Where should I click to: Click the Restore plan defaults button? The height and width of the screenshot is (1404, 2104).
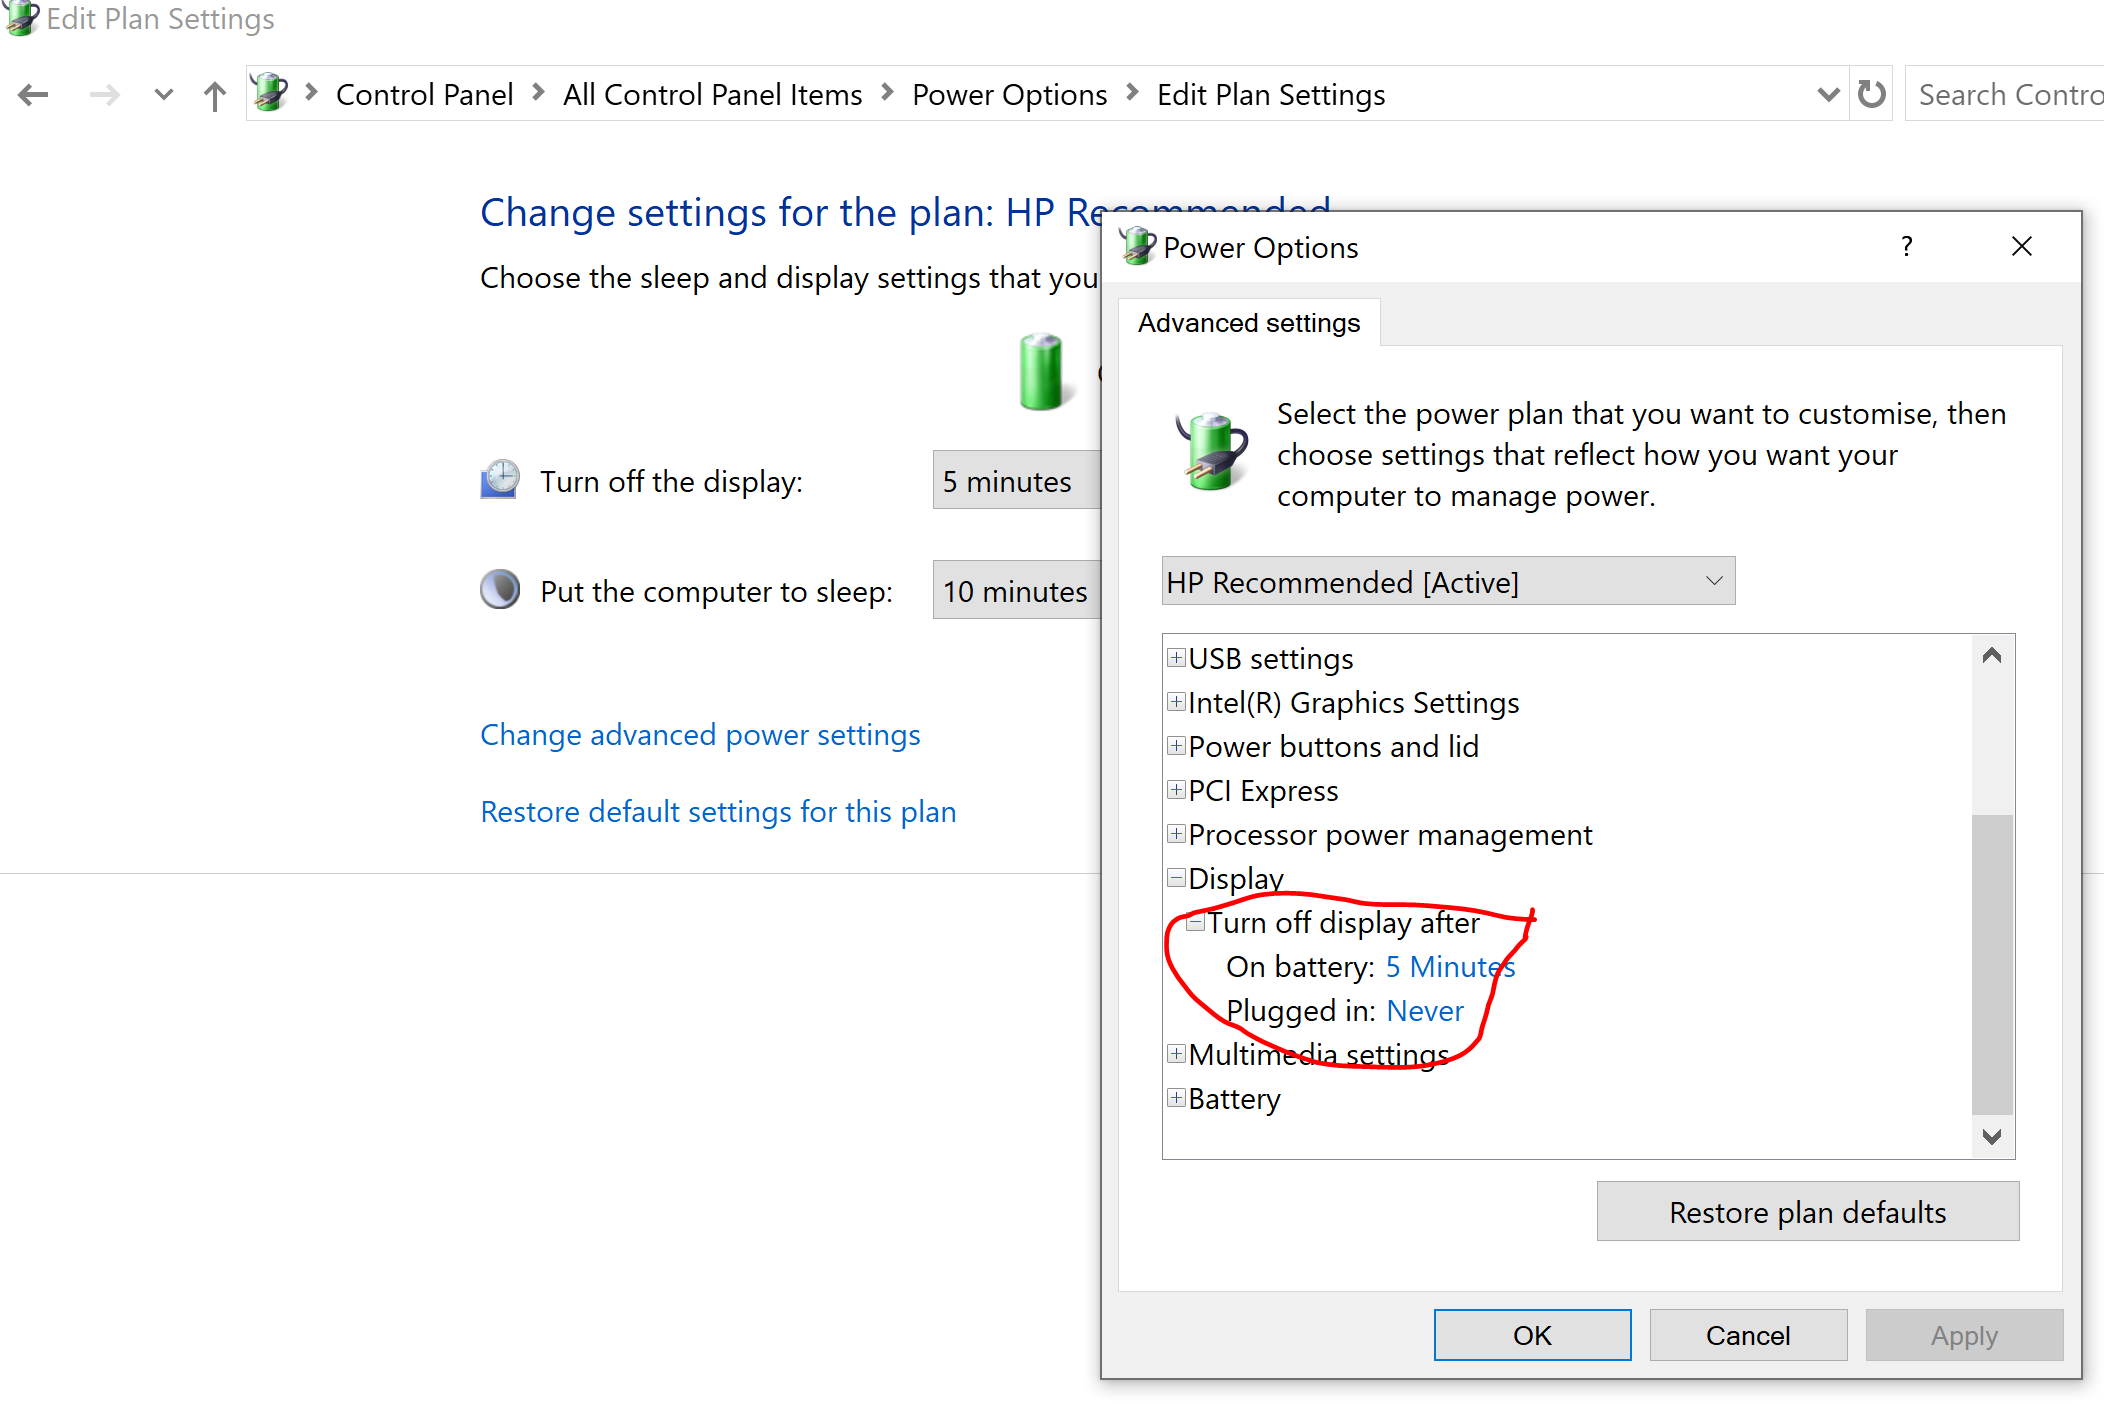click(x=1806, y=1210)
